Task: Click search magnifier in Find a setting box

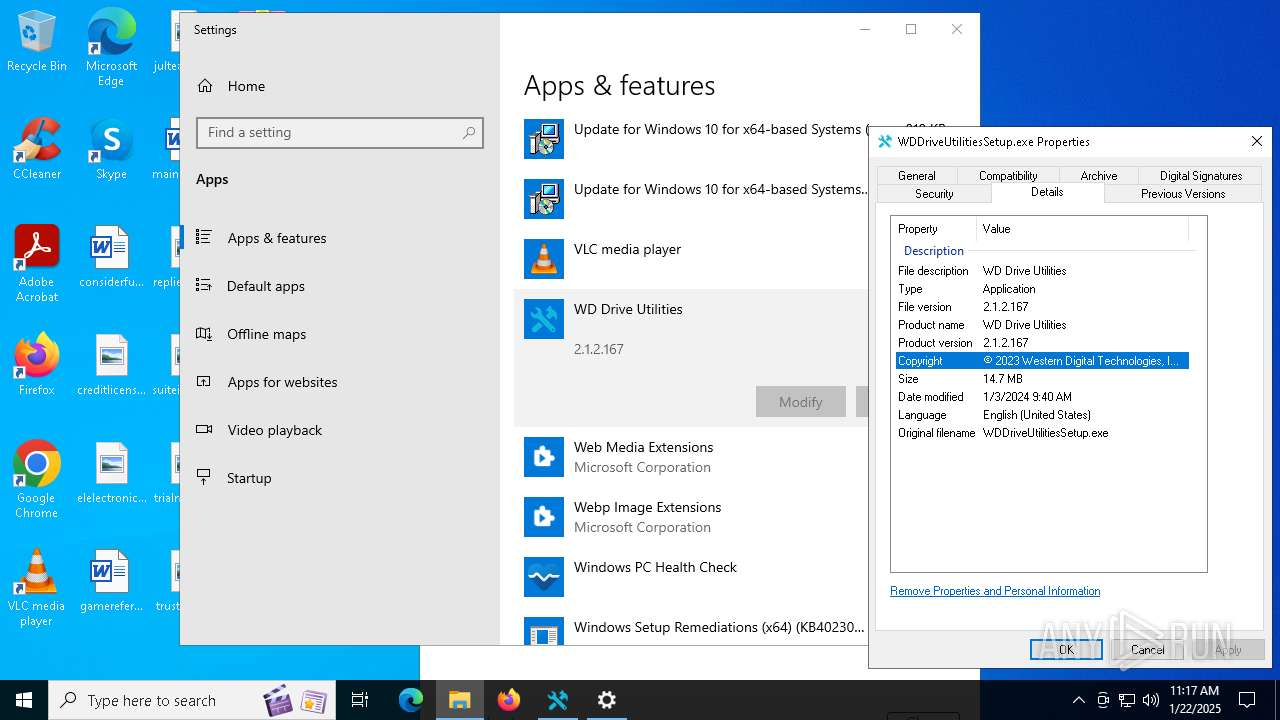Action: (469, 132)
